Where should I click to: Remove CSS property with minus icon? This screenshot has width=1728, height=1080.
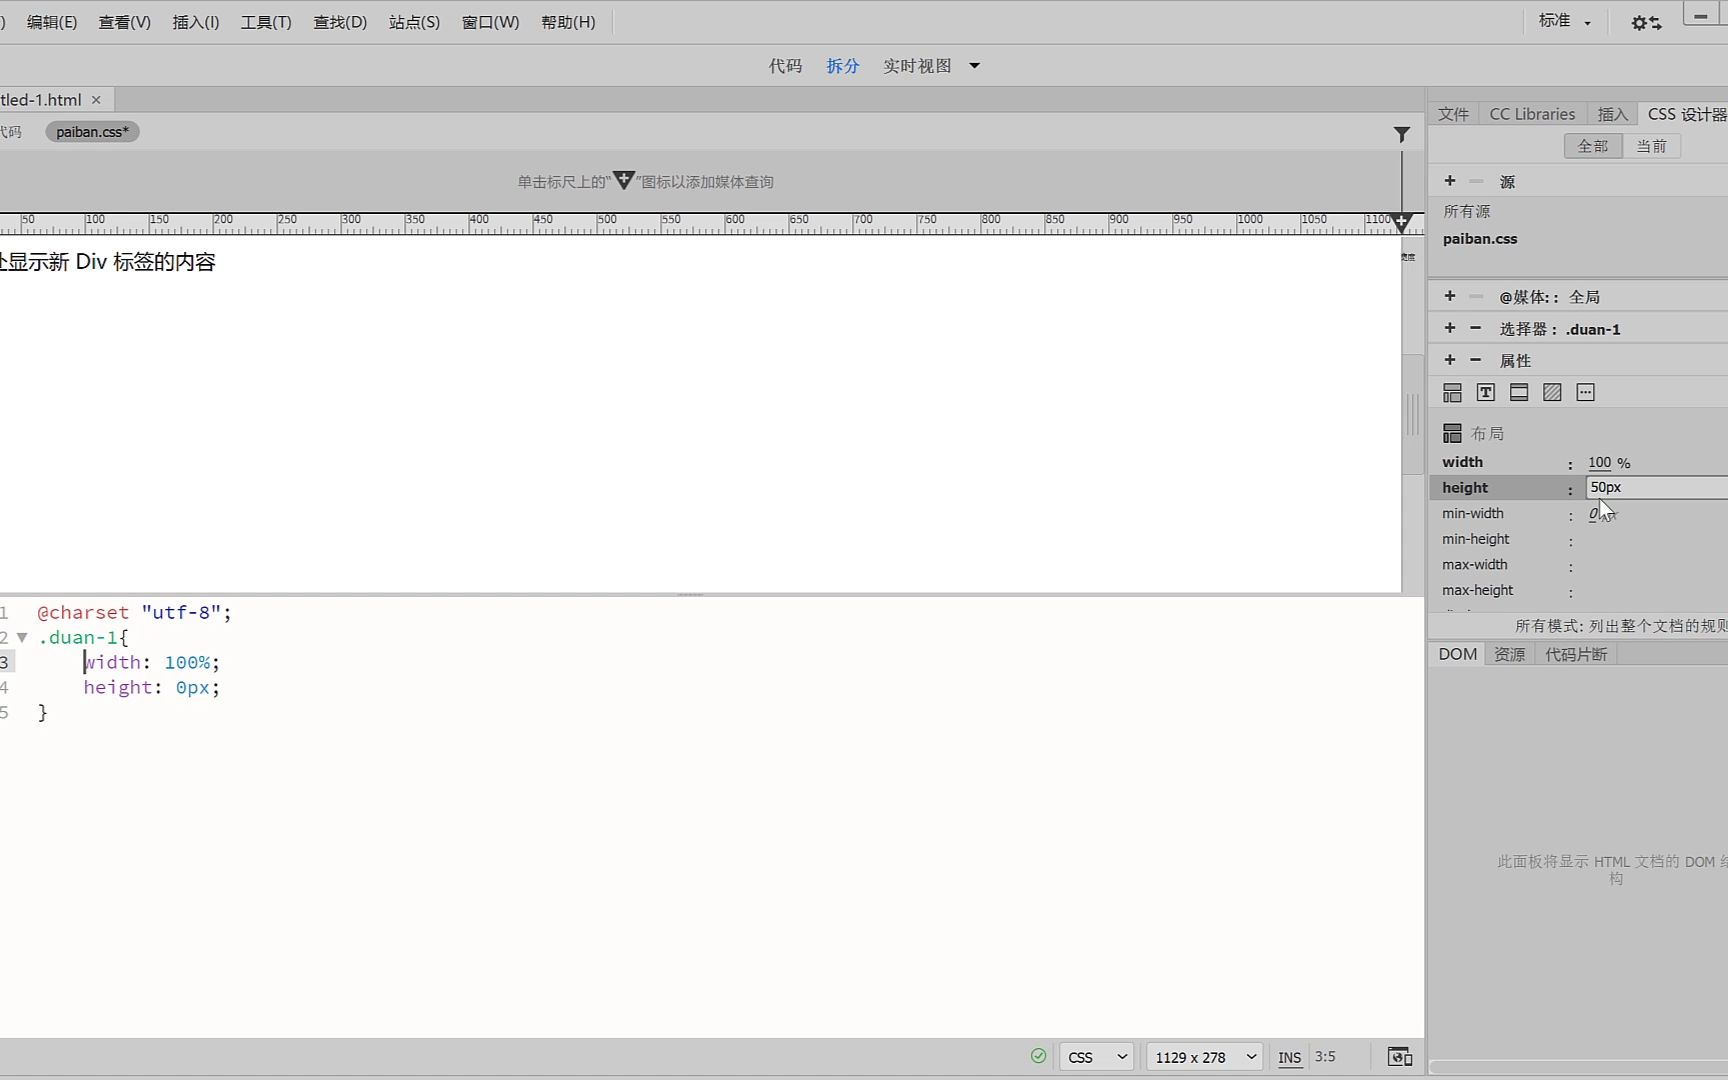tap(1475, 360)
